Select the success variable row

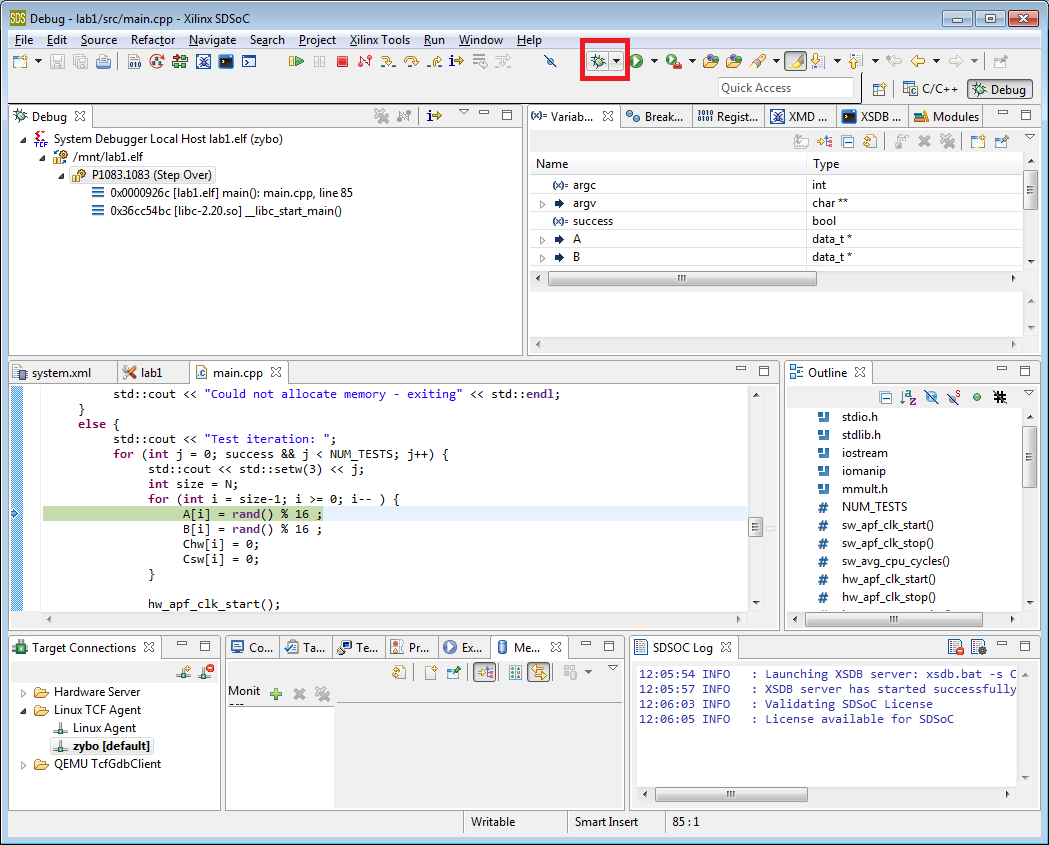click(776, 221)
